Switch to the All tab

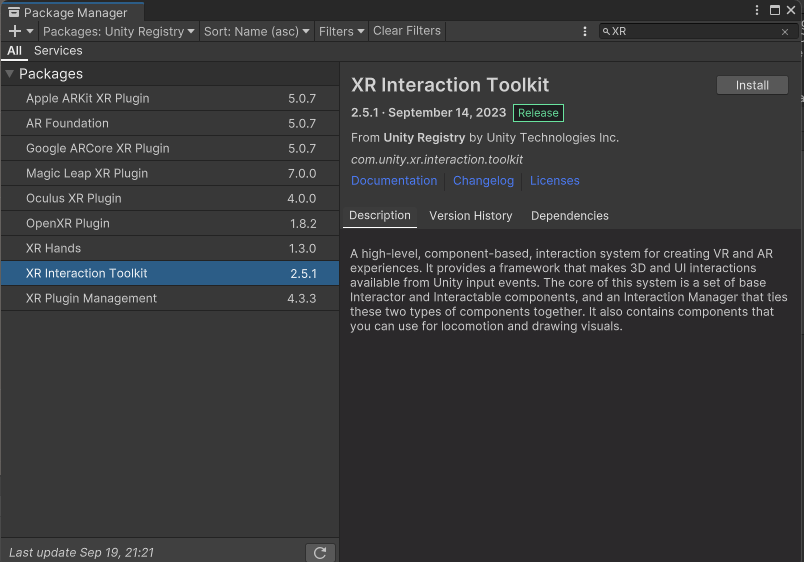14,51
